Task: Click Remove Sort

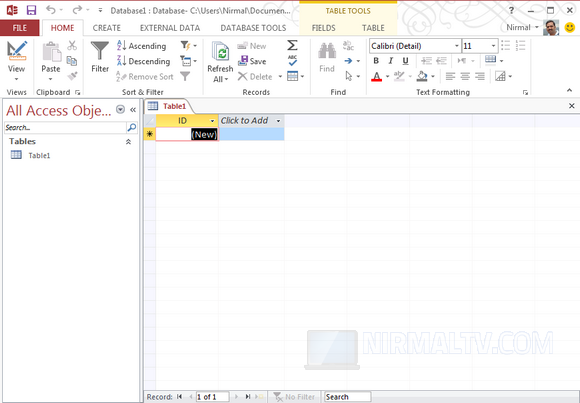Action: (145, 77)
